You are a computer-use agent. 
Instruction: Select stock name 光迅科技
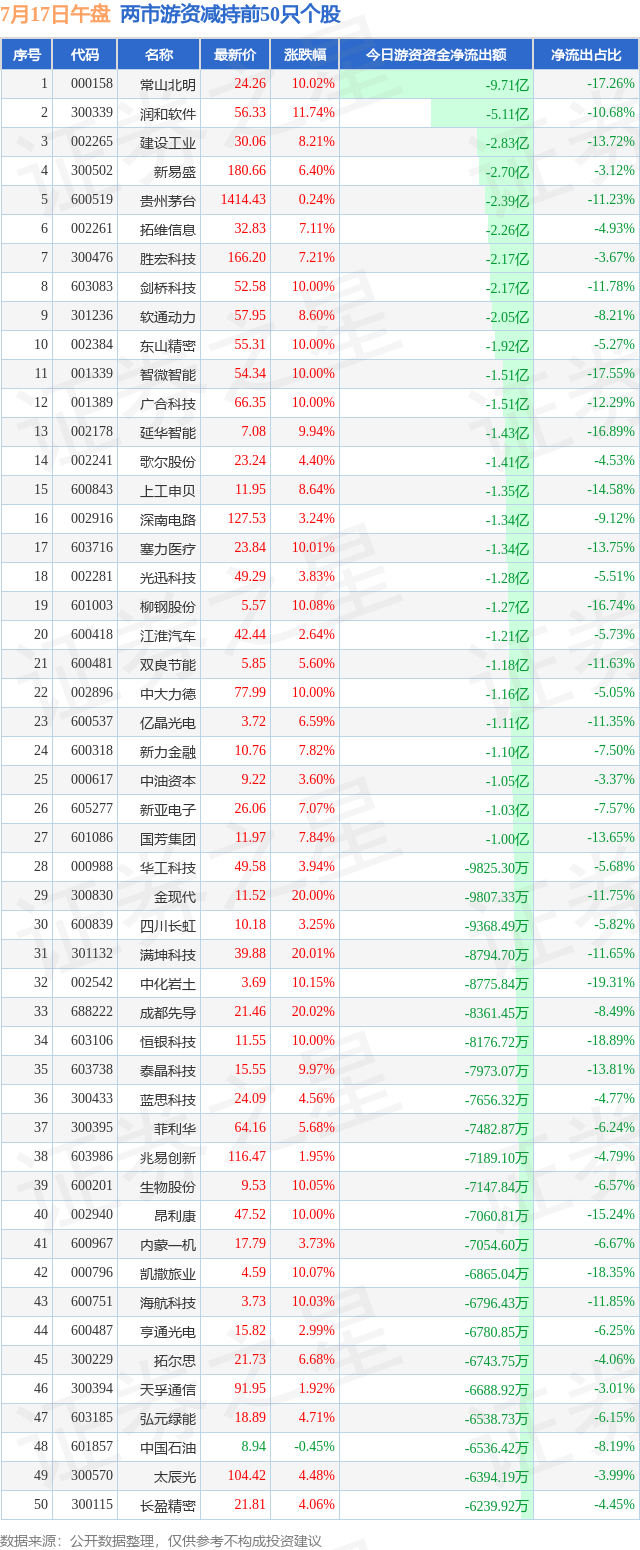tap(168, 577)
